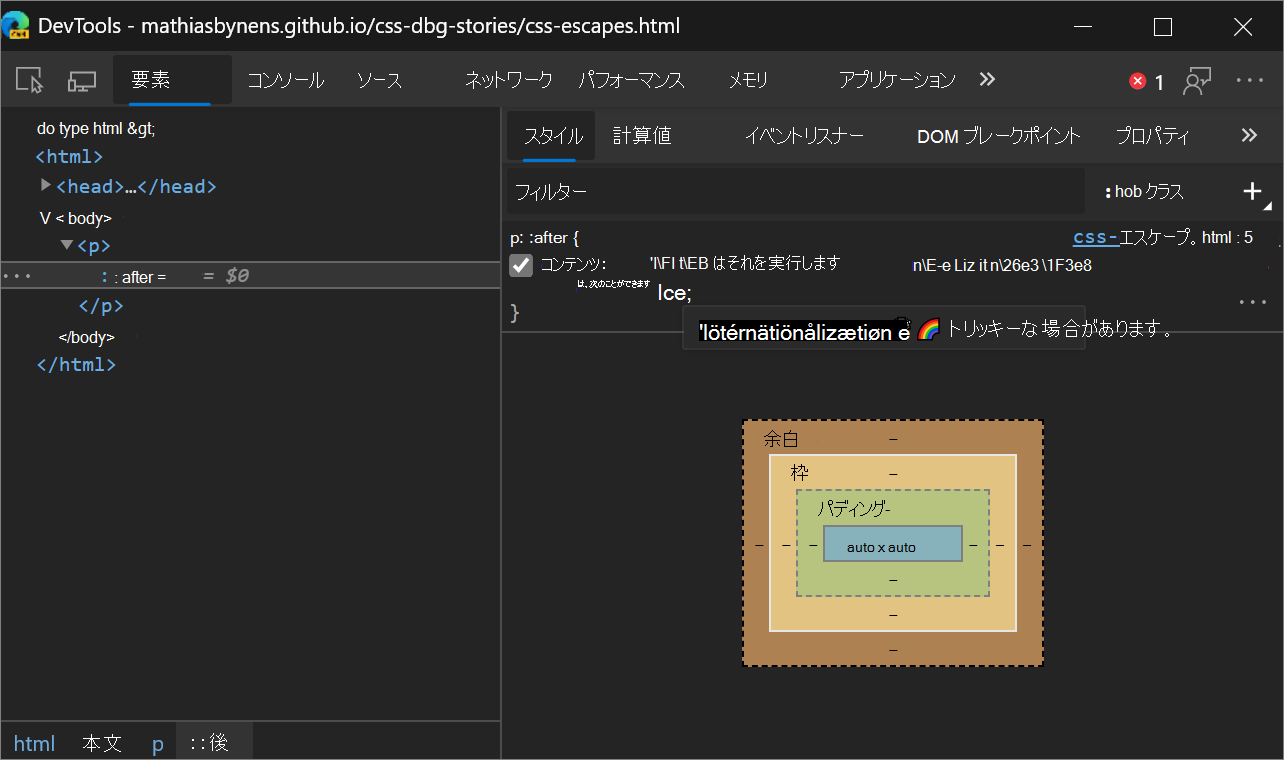Viewport: 1284px width, 760px height.
Task: Click p in the breadcrumb bar
Action: click(x=158, y=744)
